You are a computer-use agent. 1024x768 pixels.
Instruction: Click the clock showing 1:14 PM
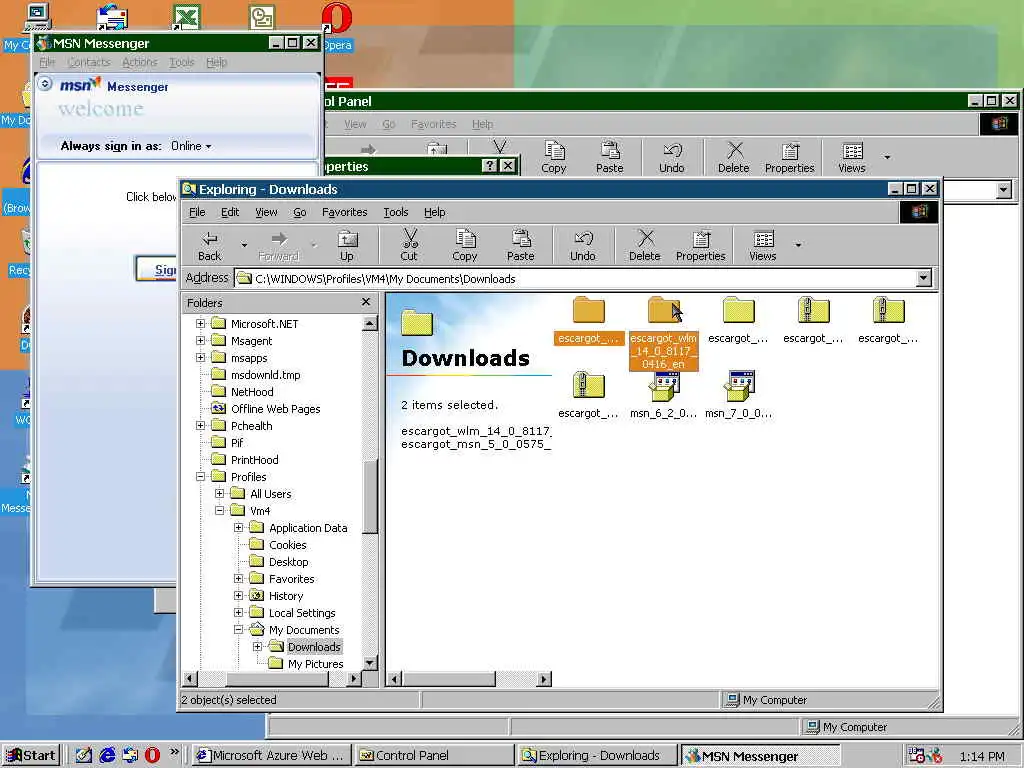[982, 756]
